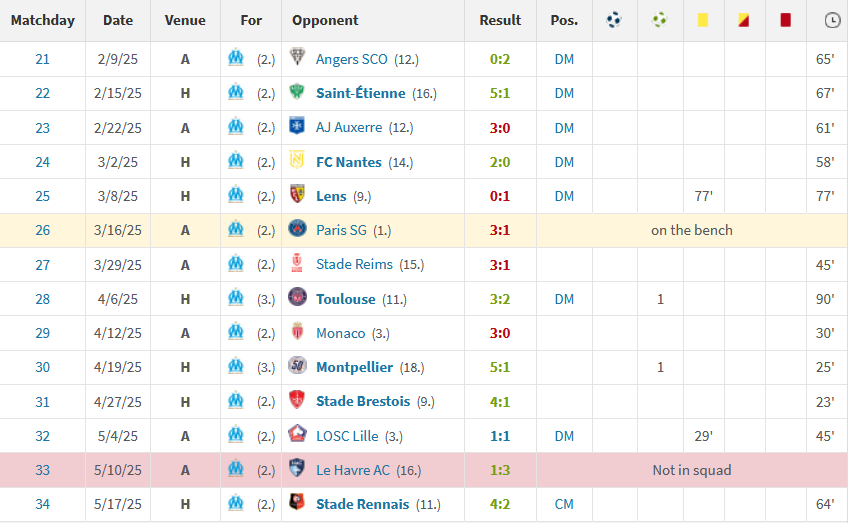Click the Opponent column header
Screen dimensions: 848x523
(x=325, y=21)
